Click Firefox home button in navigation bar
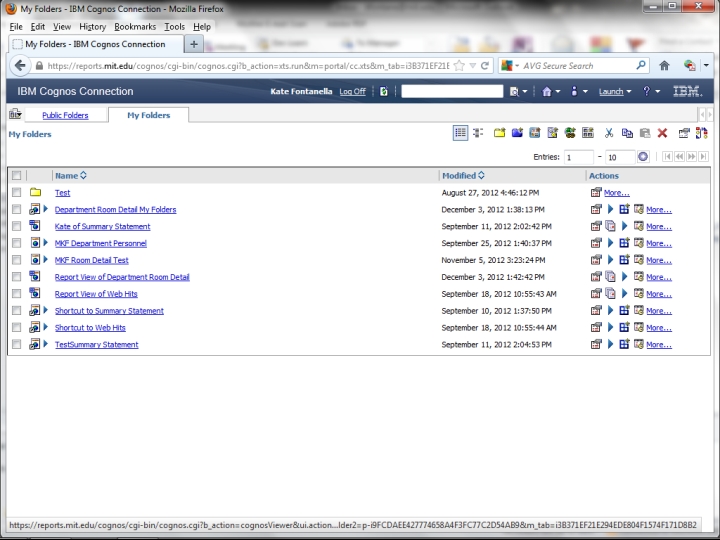 pyautogui.click(x=664, y=65)
